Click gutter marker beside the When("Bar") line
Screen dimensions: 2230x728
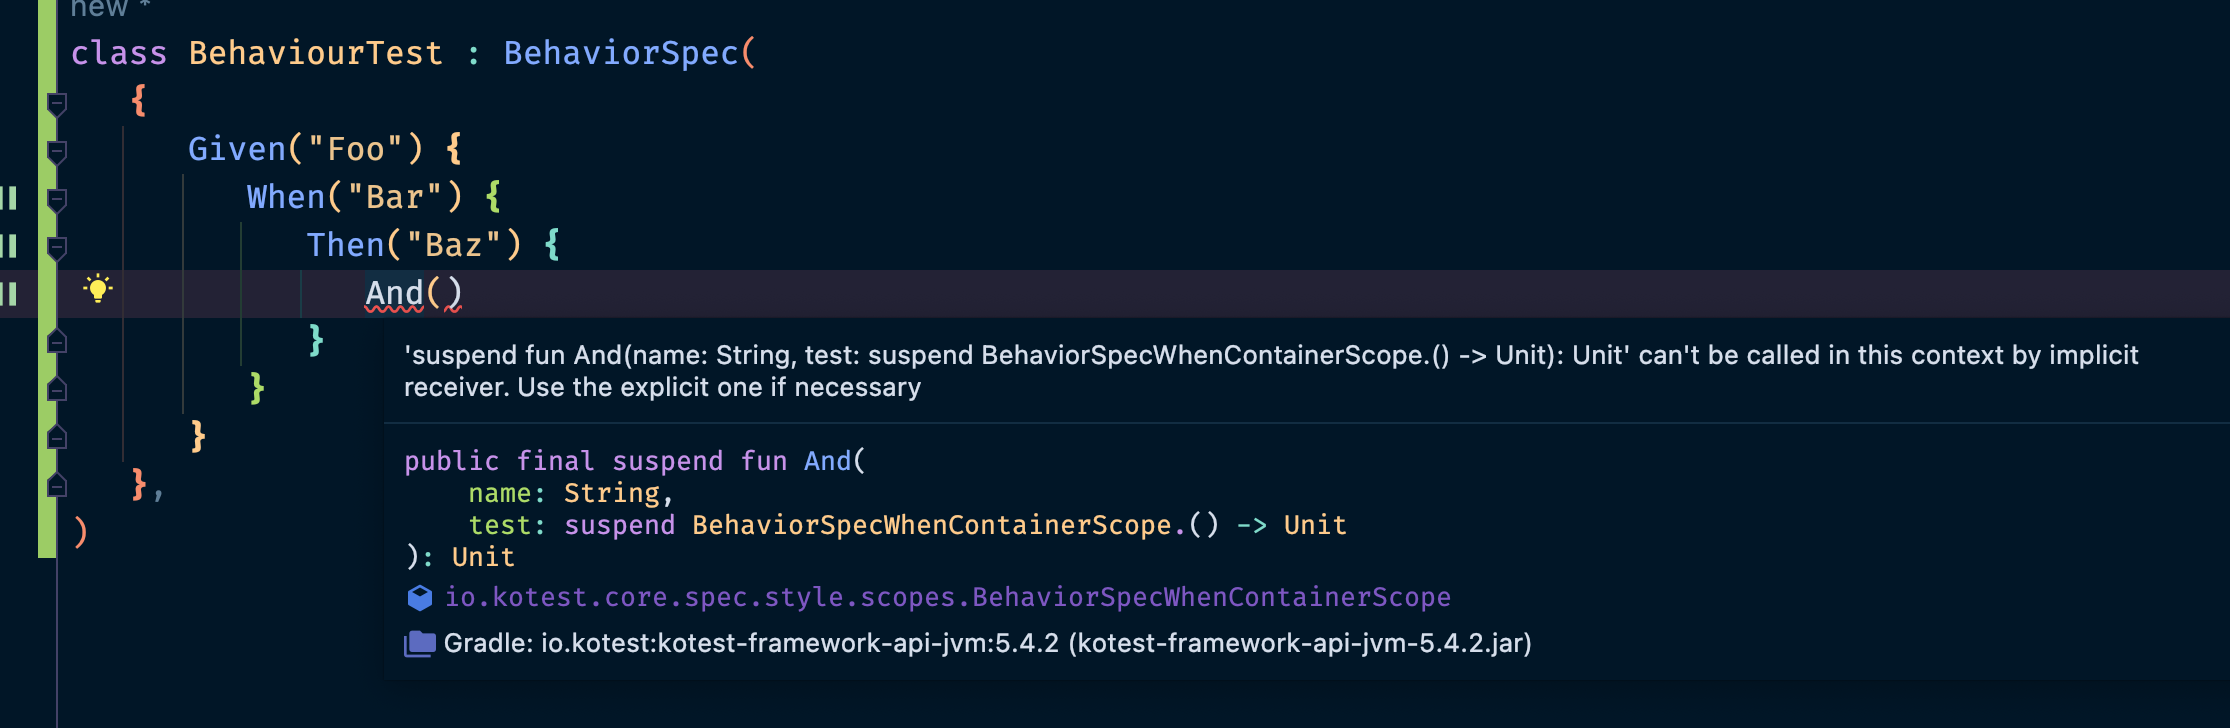point(9,198)
